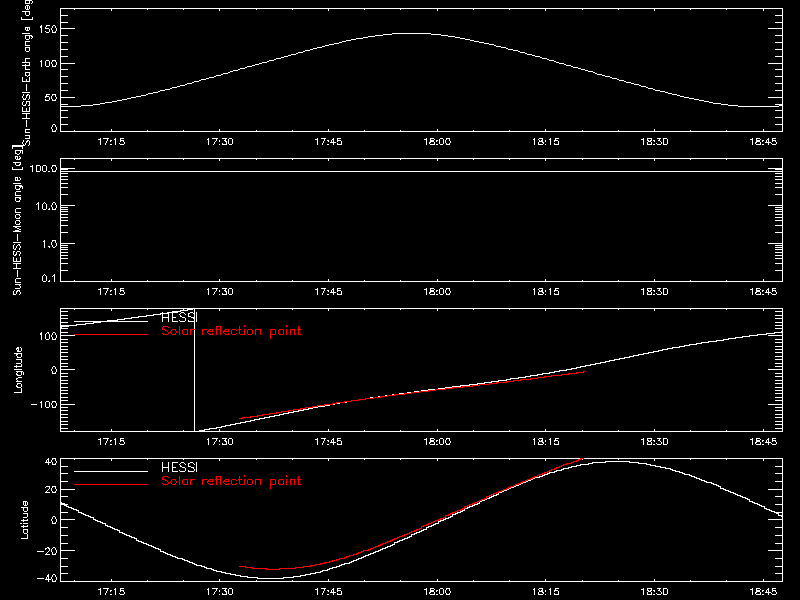Click 18:00 label under Earth angle plot

[x=437, y=142]
